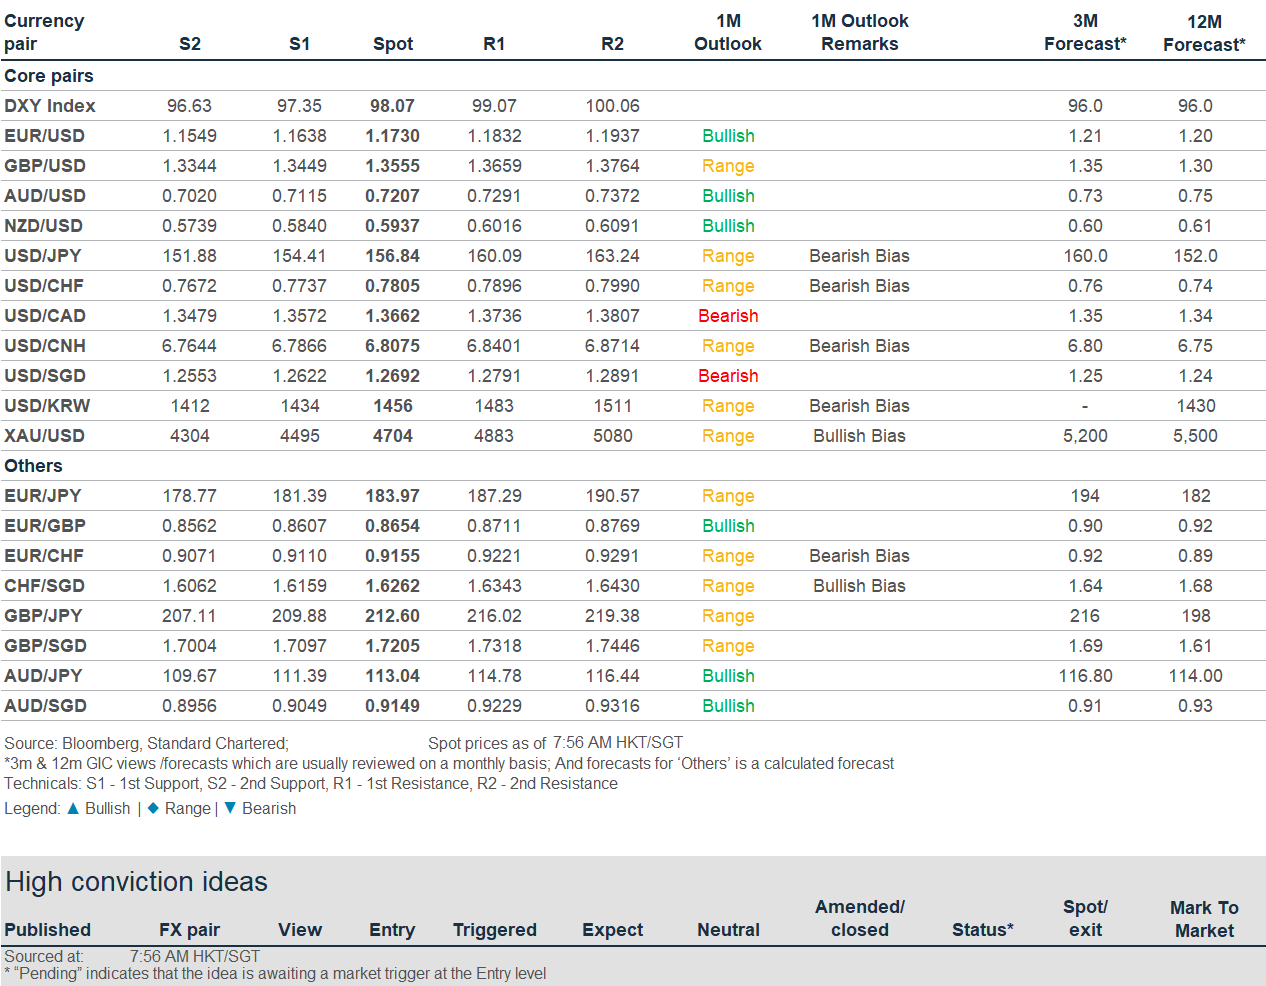This screenshot has height=986, width=1266.
Task: Select the USD/KRW 12M forecast 1430
Action: pyautogui.click(x=1196, y=406)
